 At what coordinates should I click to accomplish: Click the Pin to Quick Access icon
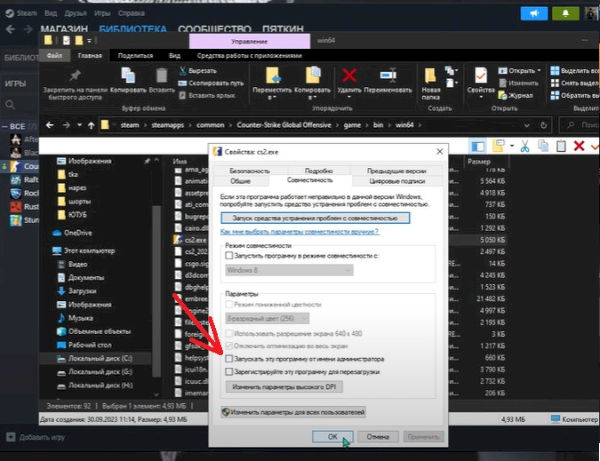click(x=75, y=75)
